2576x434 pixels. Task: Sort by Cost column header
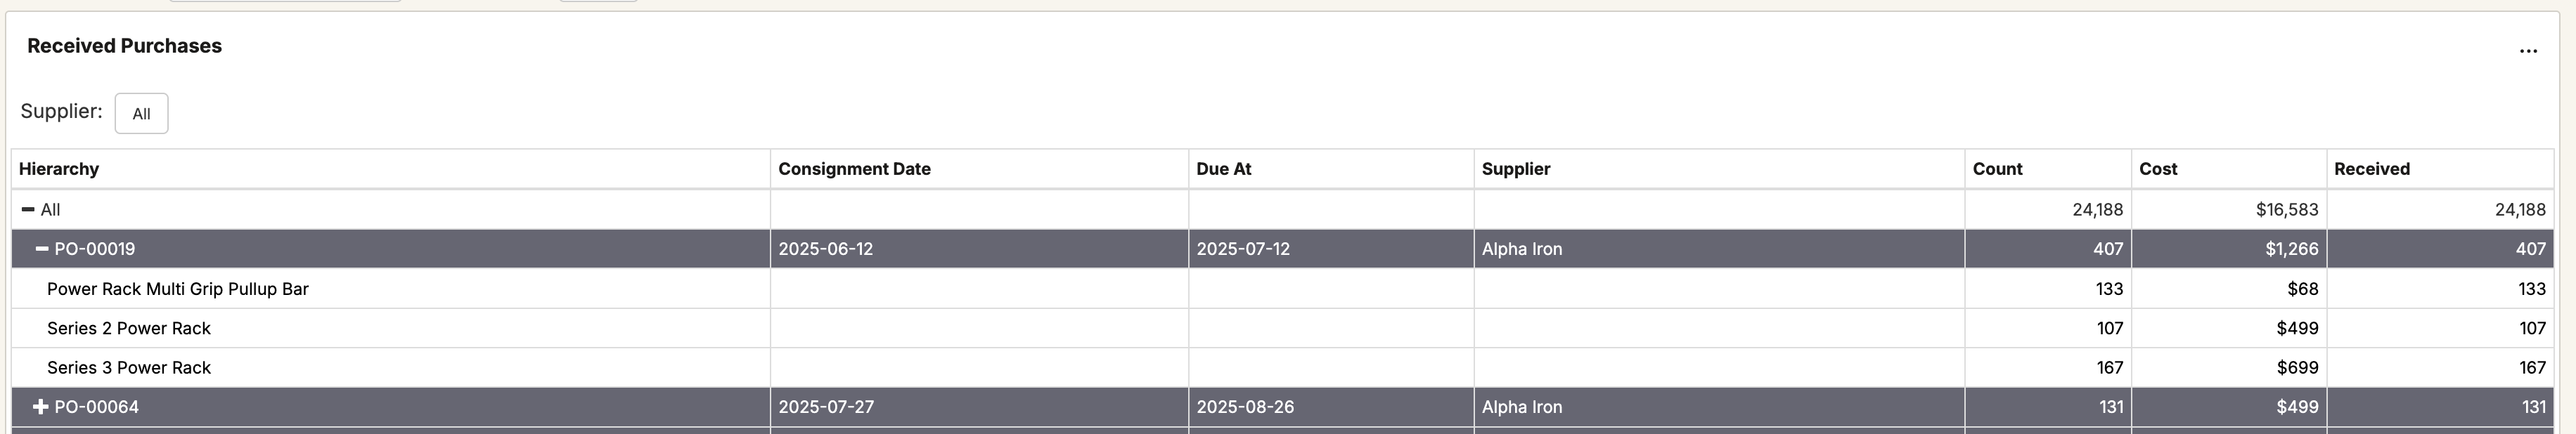pos(2157,169)
